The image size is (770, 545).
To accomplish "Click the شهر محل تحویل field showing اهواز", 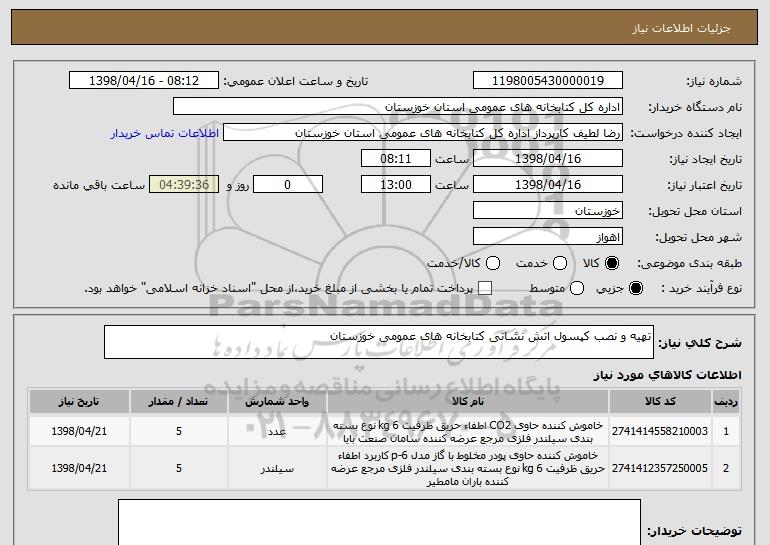I will (x=546, y=237).
